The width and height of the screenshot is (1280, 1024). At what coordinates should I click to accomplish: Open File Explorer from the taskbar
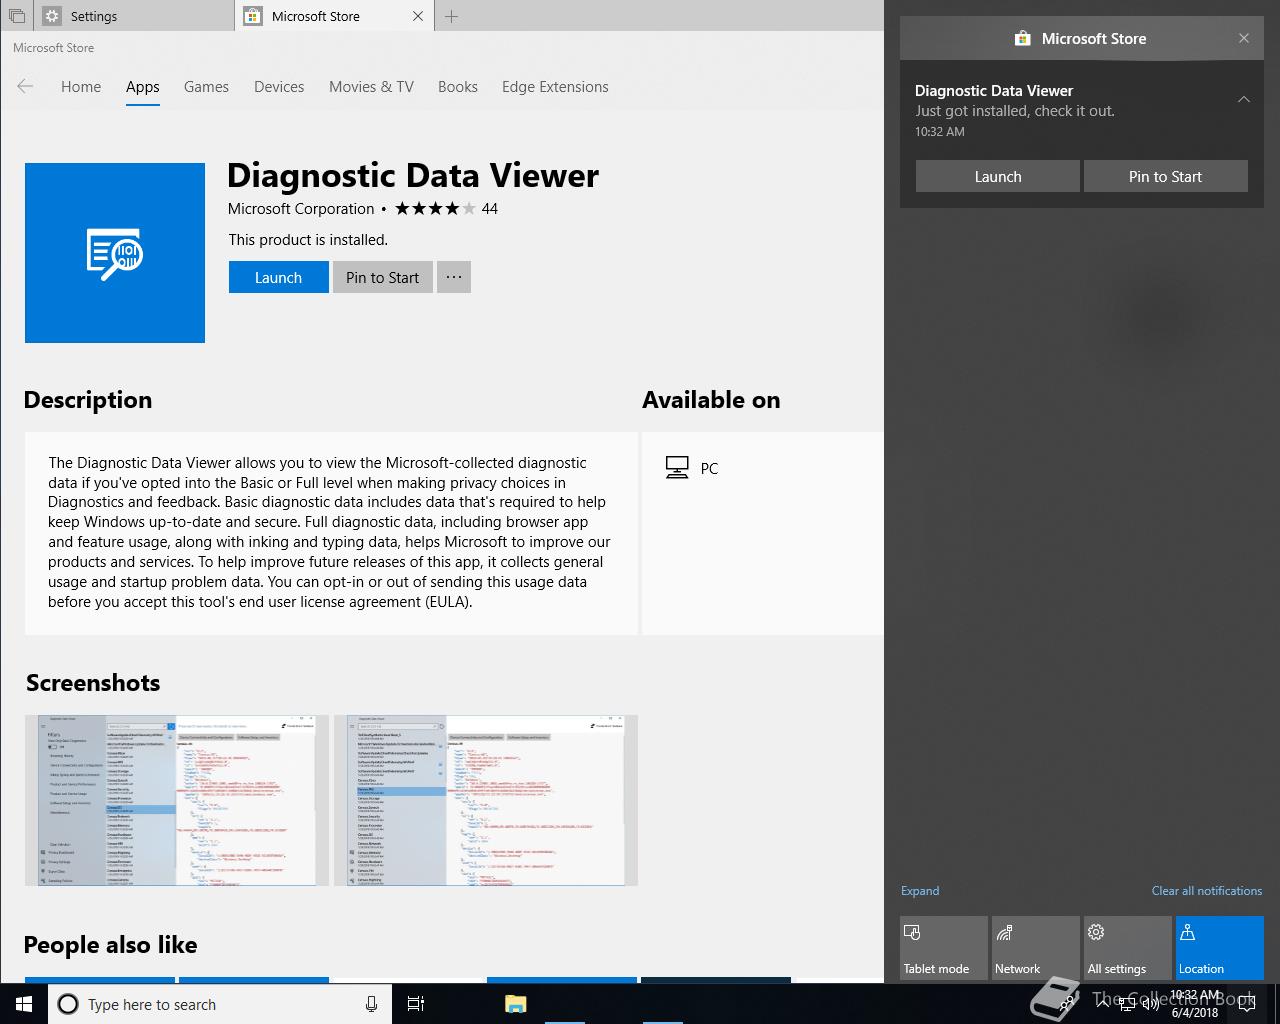tap(516, 1004)
